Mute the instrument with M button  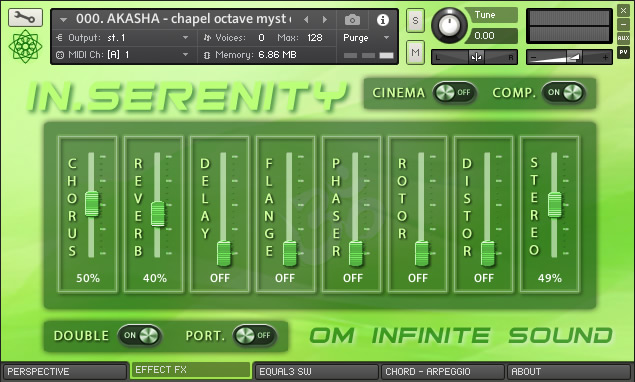pyautogui.click(x=415, y=52)
